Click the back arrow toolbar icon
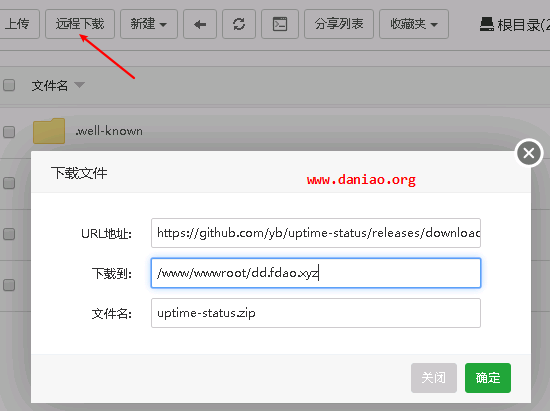Screen dimensions: 550x411 coord(200,24)
